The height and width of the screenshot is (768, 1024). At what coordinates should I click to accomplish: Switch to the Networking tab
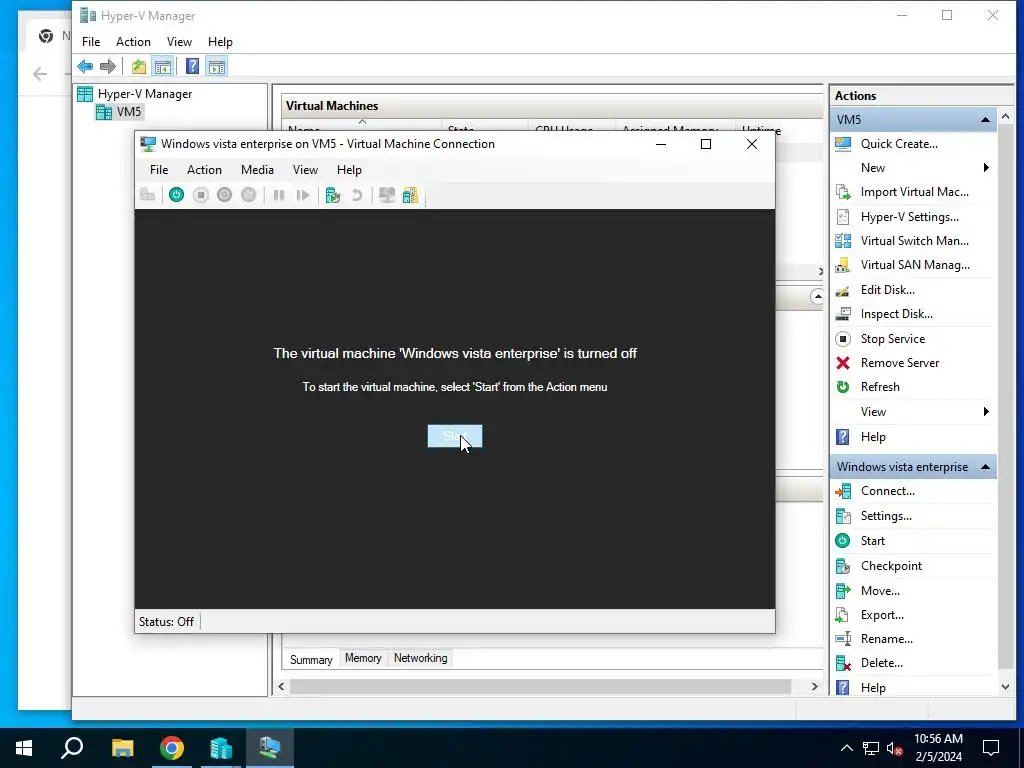[421, 658]
